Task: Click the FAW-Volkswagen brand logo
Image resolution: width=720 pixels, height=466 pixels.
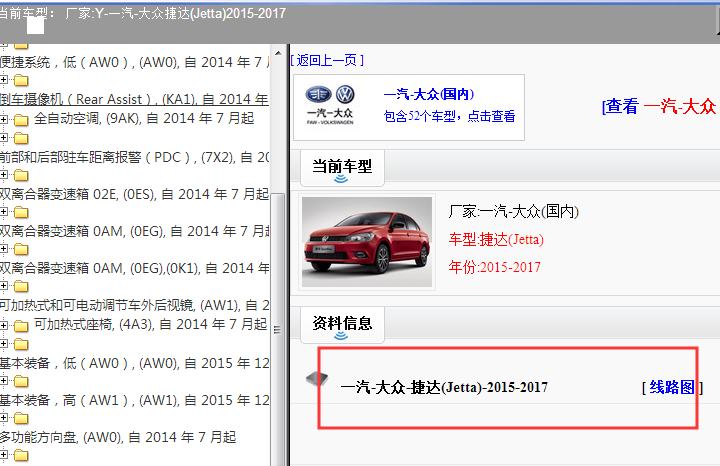Action: (330, 105)
